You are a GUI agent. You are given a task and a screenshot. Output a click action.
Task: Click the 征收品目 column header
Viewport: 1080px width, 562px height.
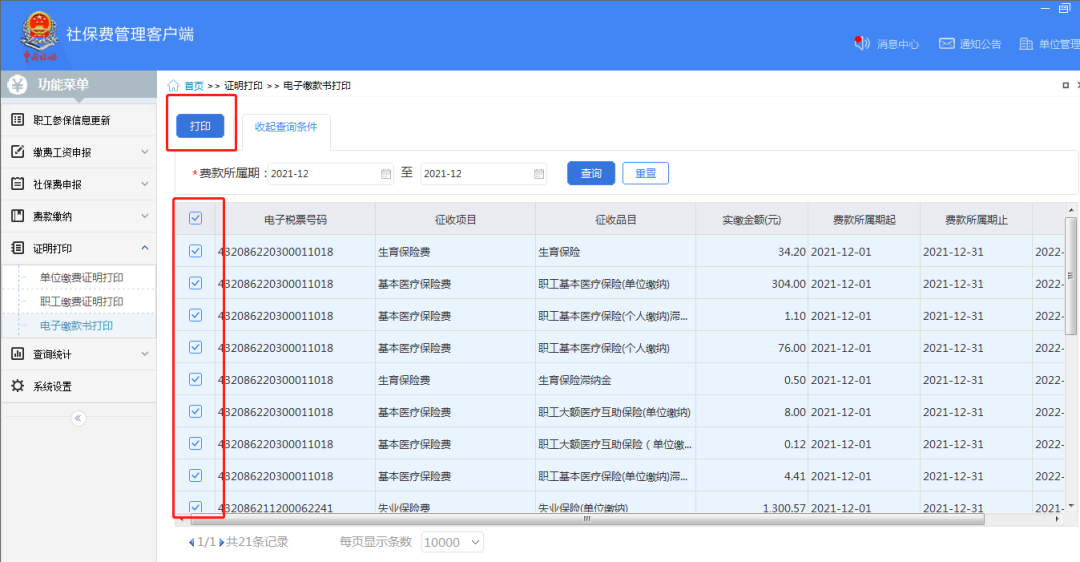click(x=616, y=220)
